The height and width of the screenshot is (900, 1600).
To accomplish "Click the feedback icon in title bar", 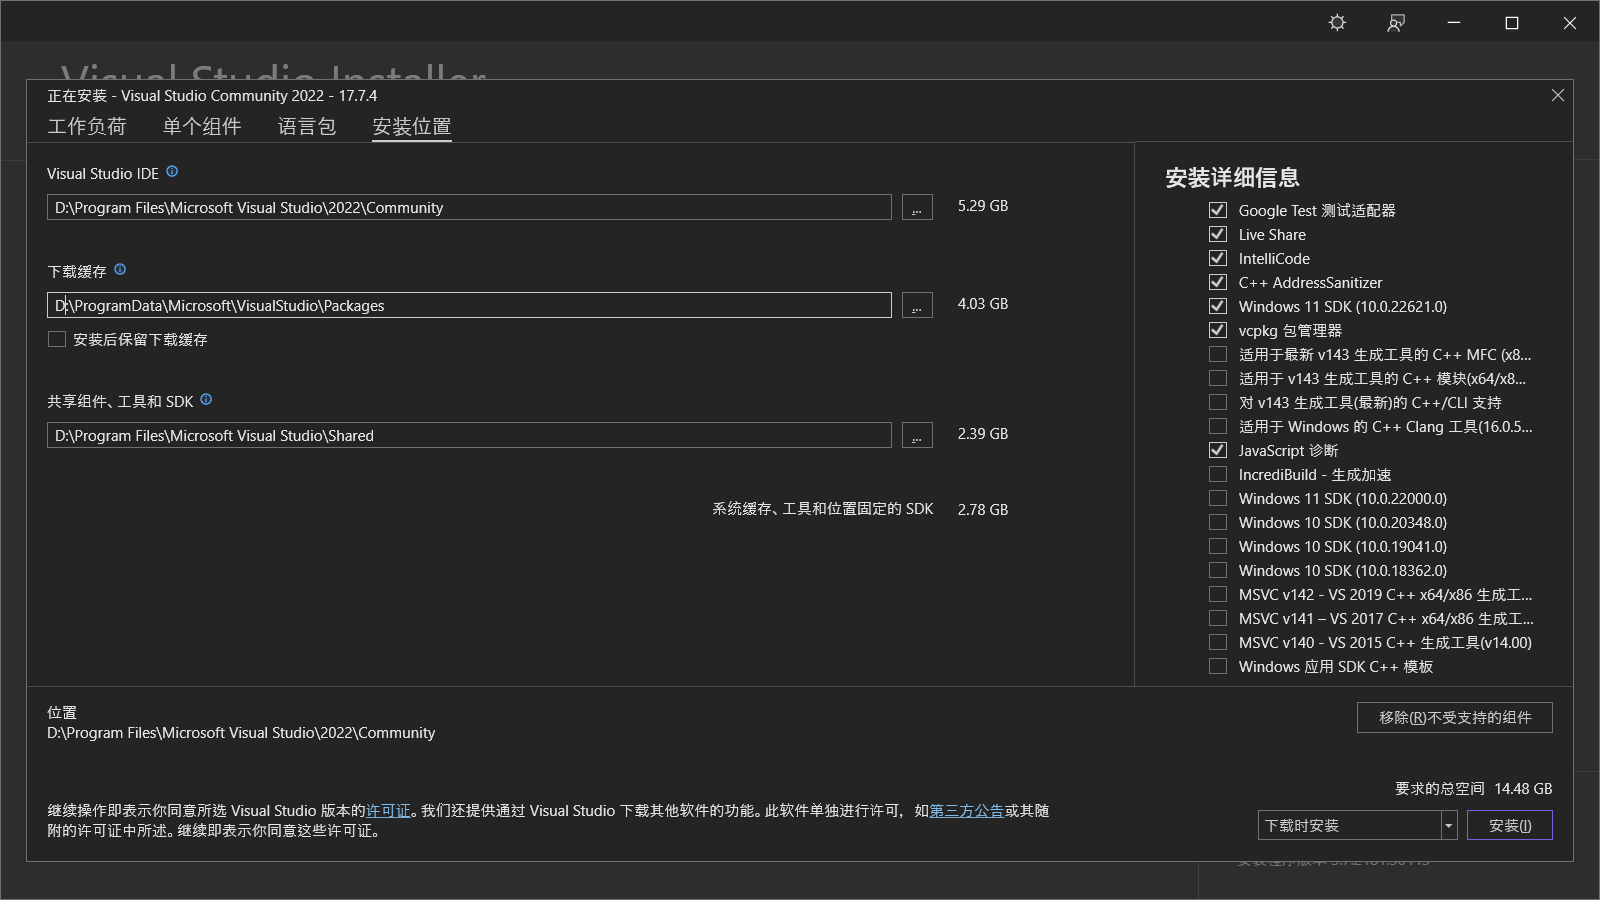I will pyautogui.click(x=1396, y=22).
